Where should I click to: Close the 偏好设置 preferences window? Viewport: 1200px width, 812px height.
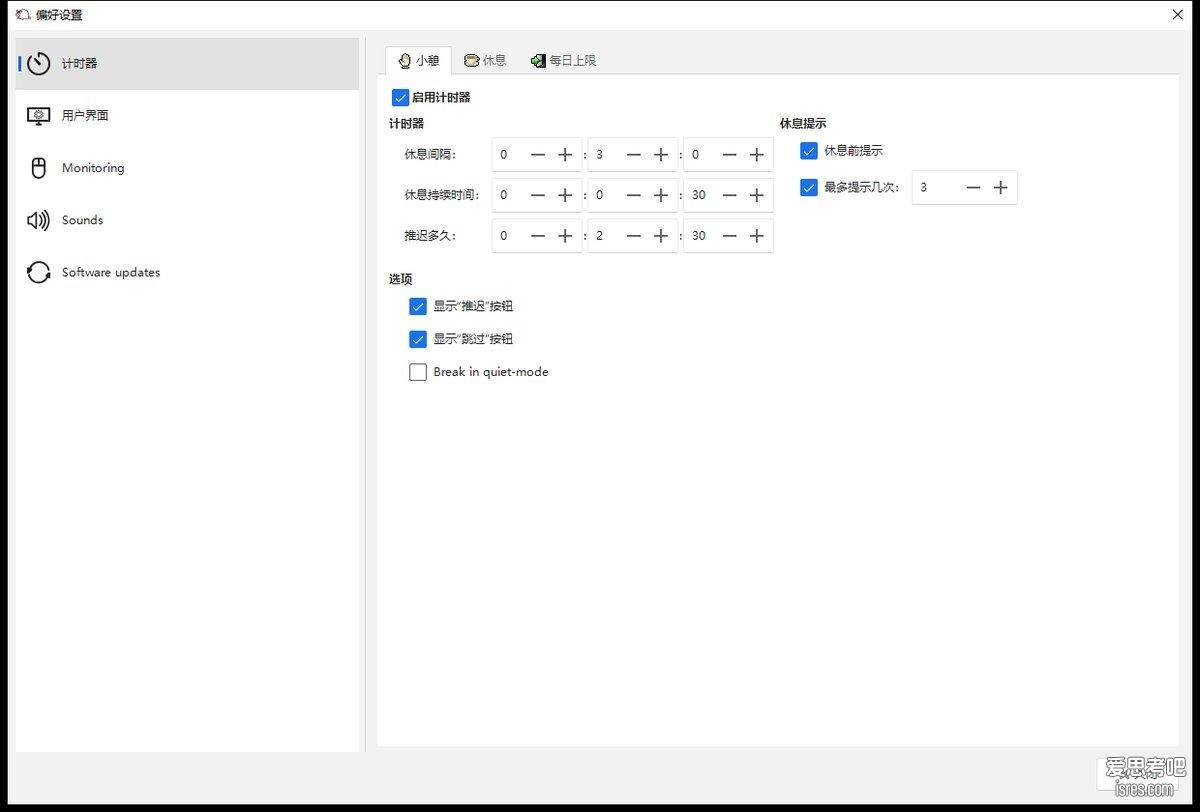pyautogui.click(x=1178, y=14)
